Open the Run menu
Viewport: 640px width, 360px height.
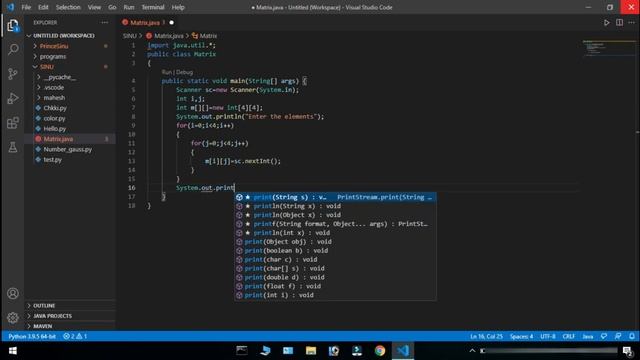click(x=129, y=7)
